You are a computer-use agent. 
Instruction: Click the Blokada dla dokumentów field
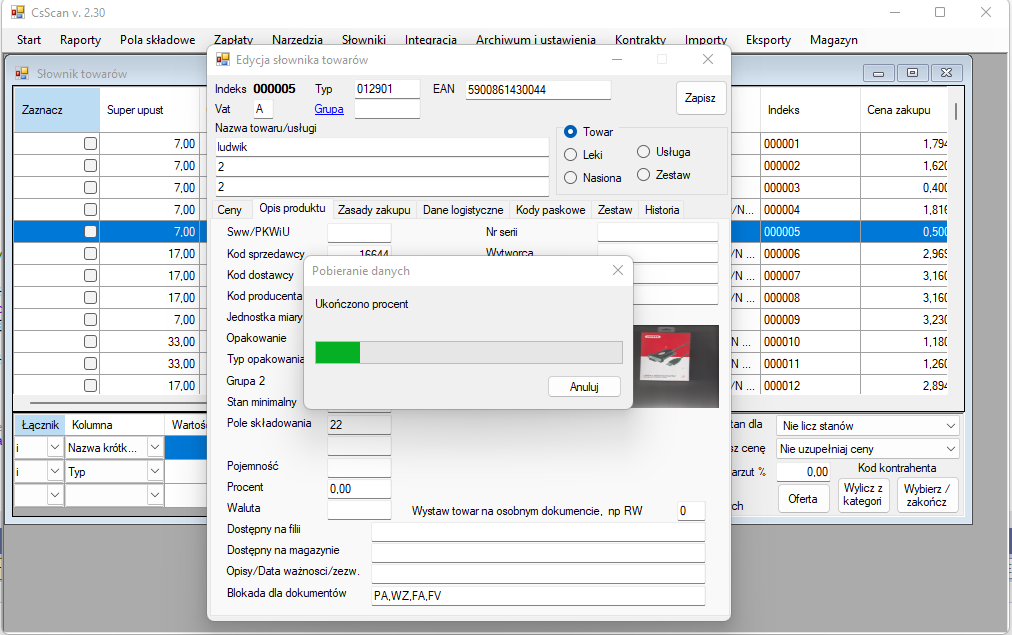point(538,596)
